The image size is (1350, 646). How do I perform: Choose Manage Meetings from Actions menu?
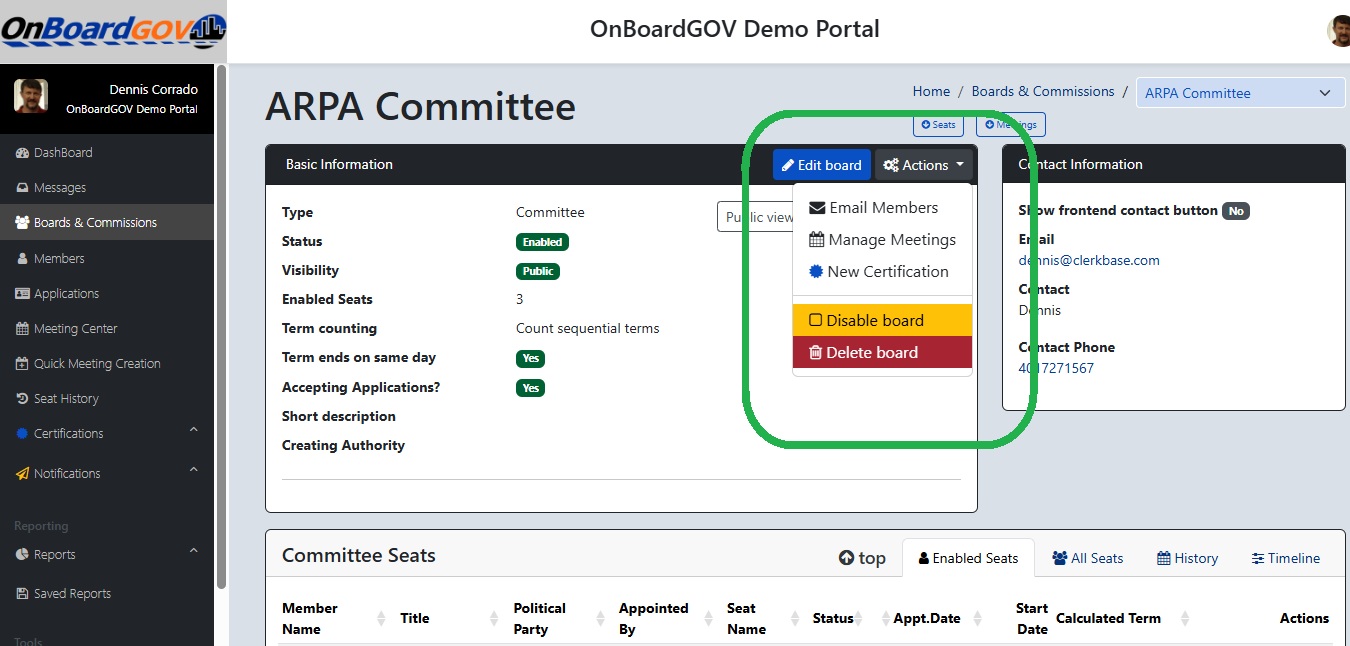[x=882, y=240]
